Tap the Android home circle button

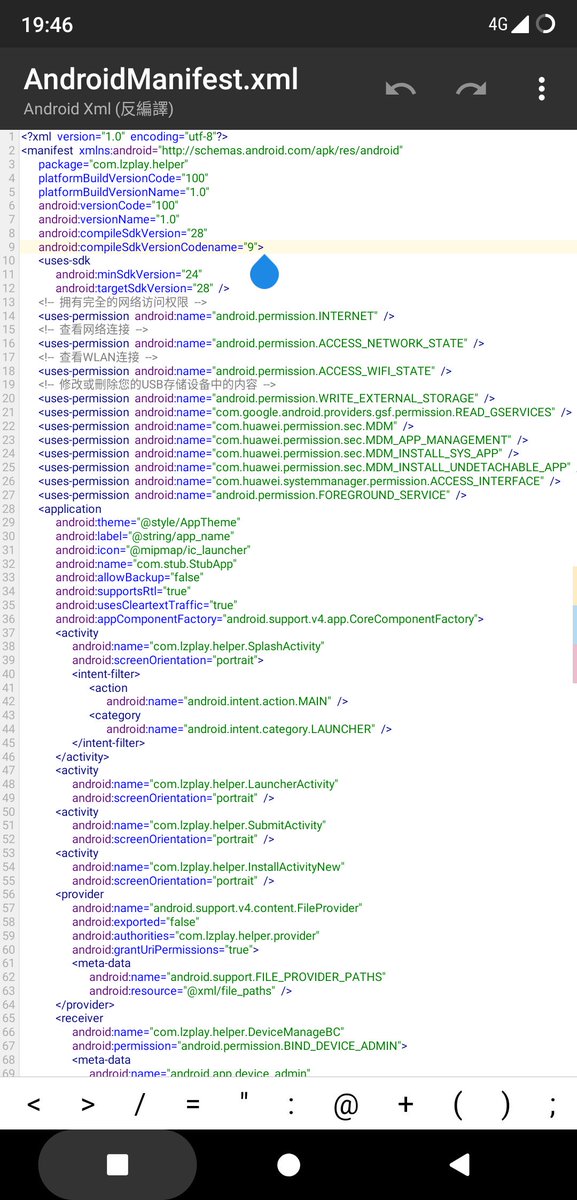coord(288,1164)
